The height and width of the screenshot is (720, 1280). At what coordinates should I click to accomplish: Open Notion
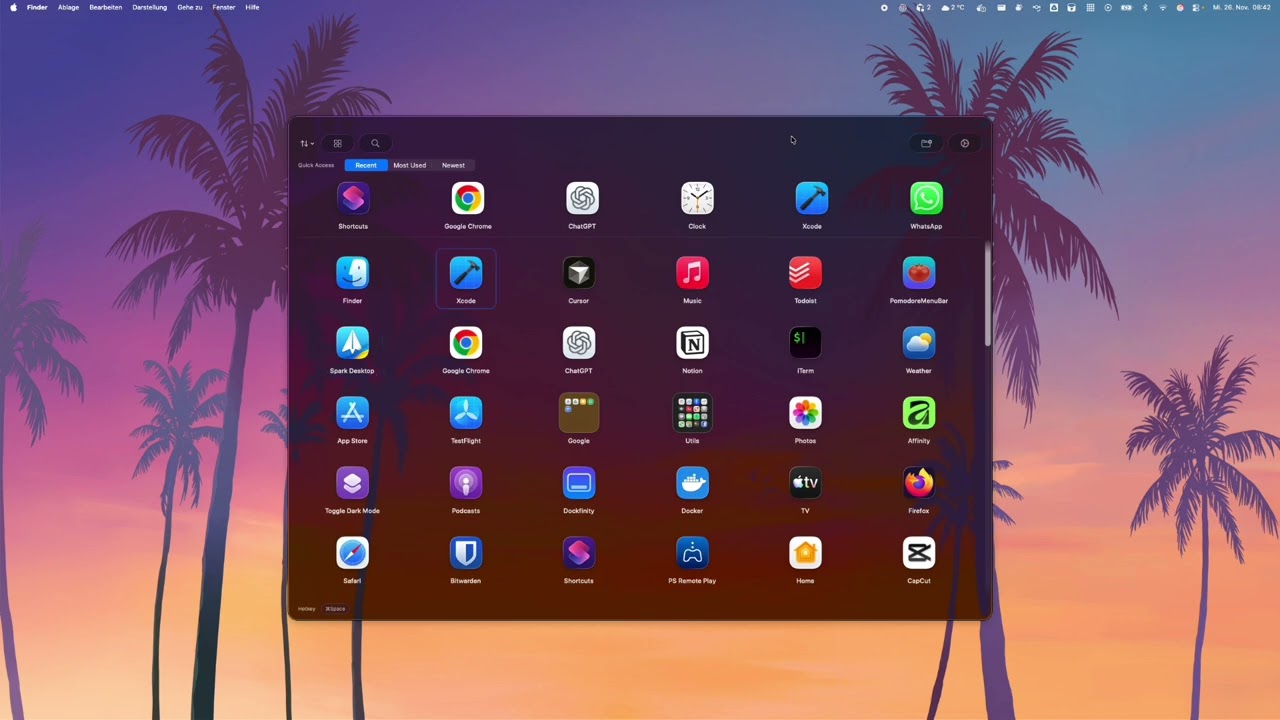(x=692, y=342)
